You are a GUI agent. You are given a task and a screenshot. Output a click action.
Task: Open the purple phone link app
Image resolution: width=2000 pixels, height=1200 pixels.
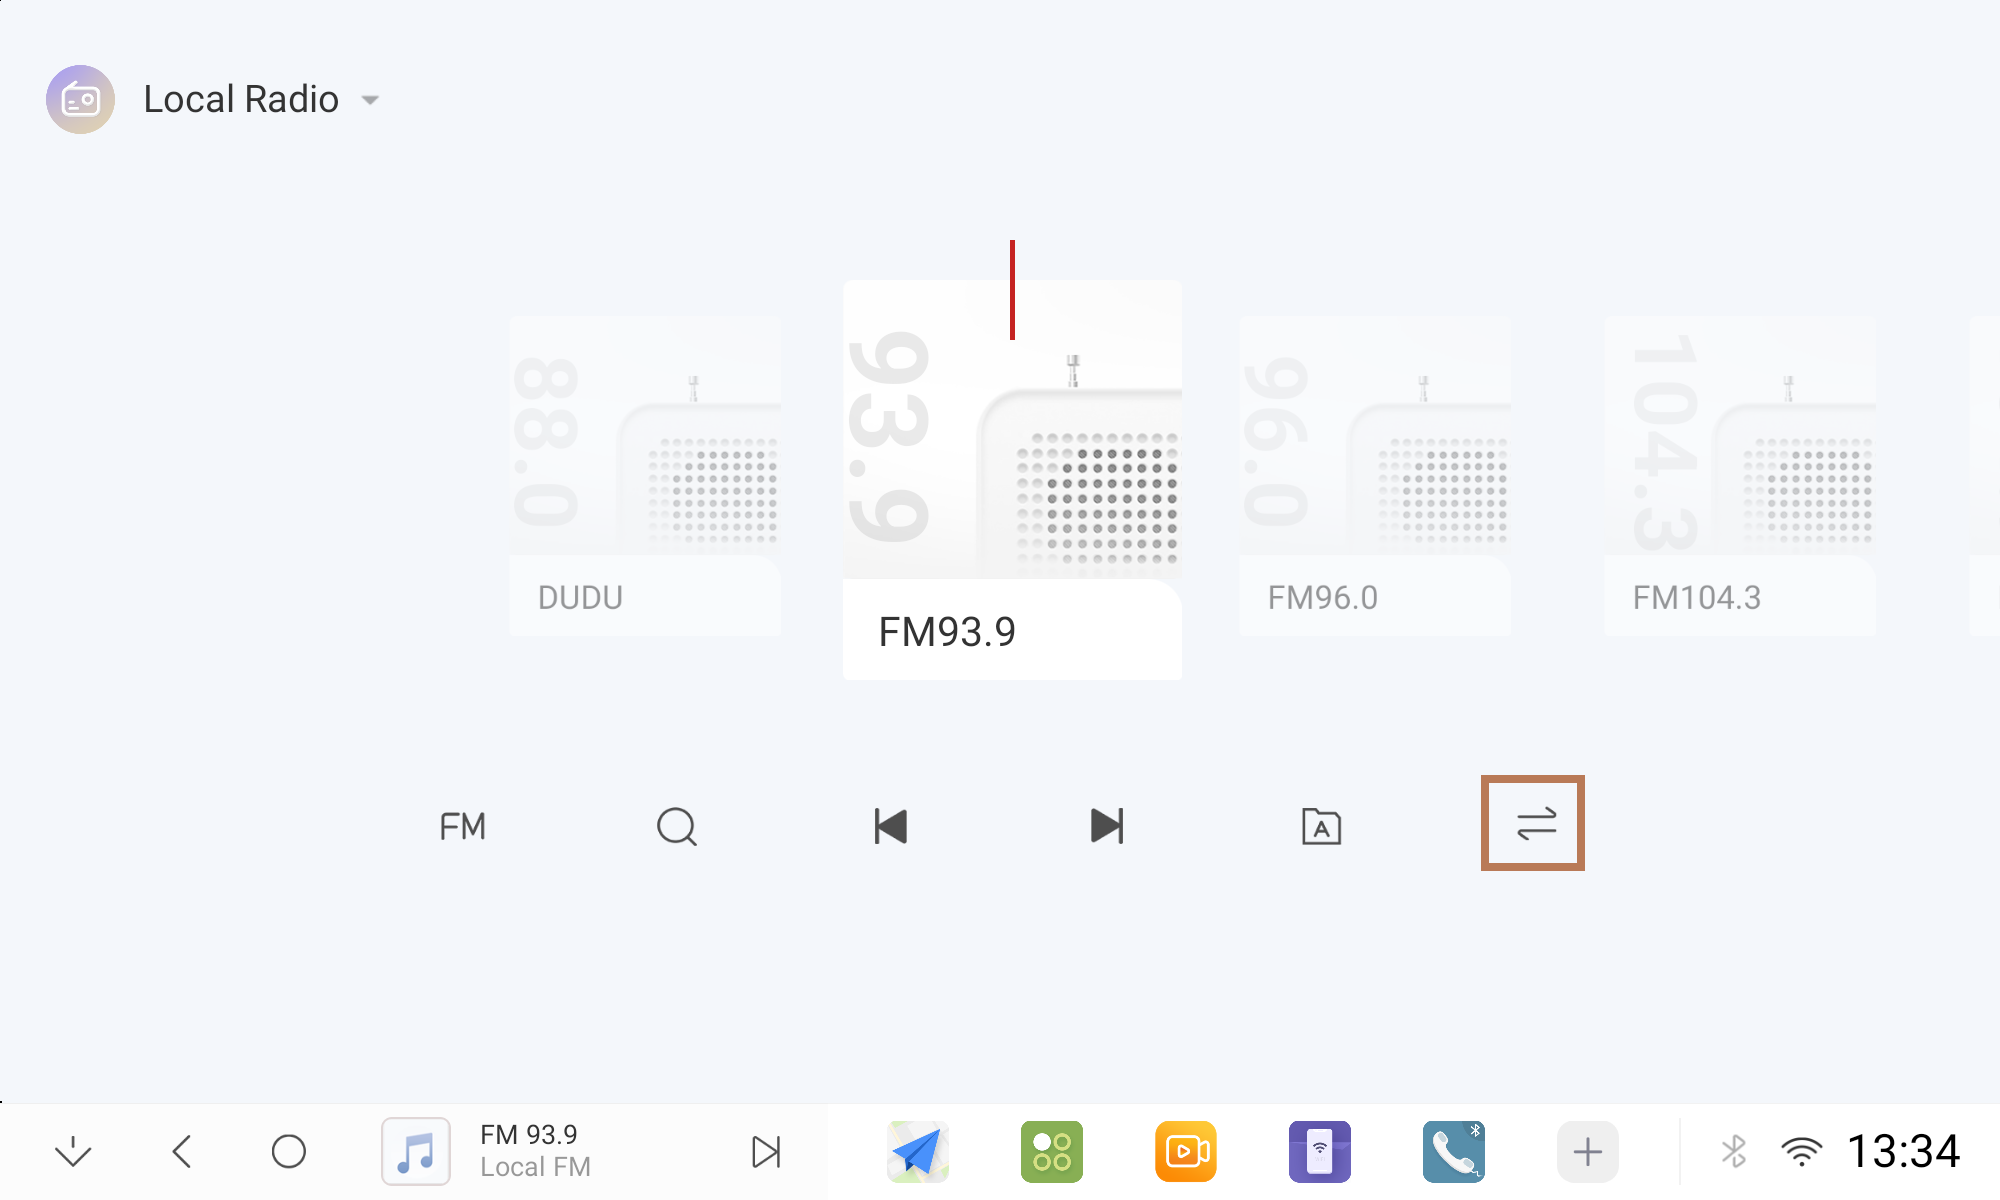(x=1320, y=1152)
